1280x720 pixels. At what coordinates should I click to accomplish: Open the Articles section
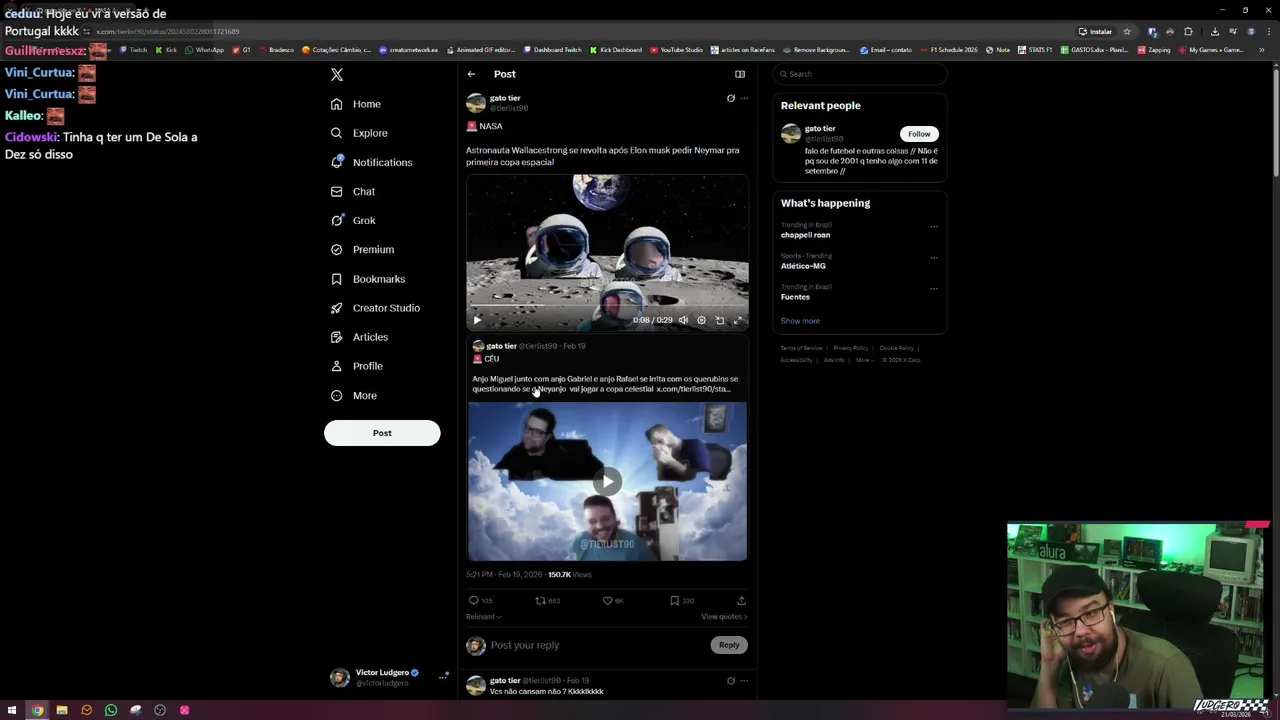(x=359, y=337)
